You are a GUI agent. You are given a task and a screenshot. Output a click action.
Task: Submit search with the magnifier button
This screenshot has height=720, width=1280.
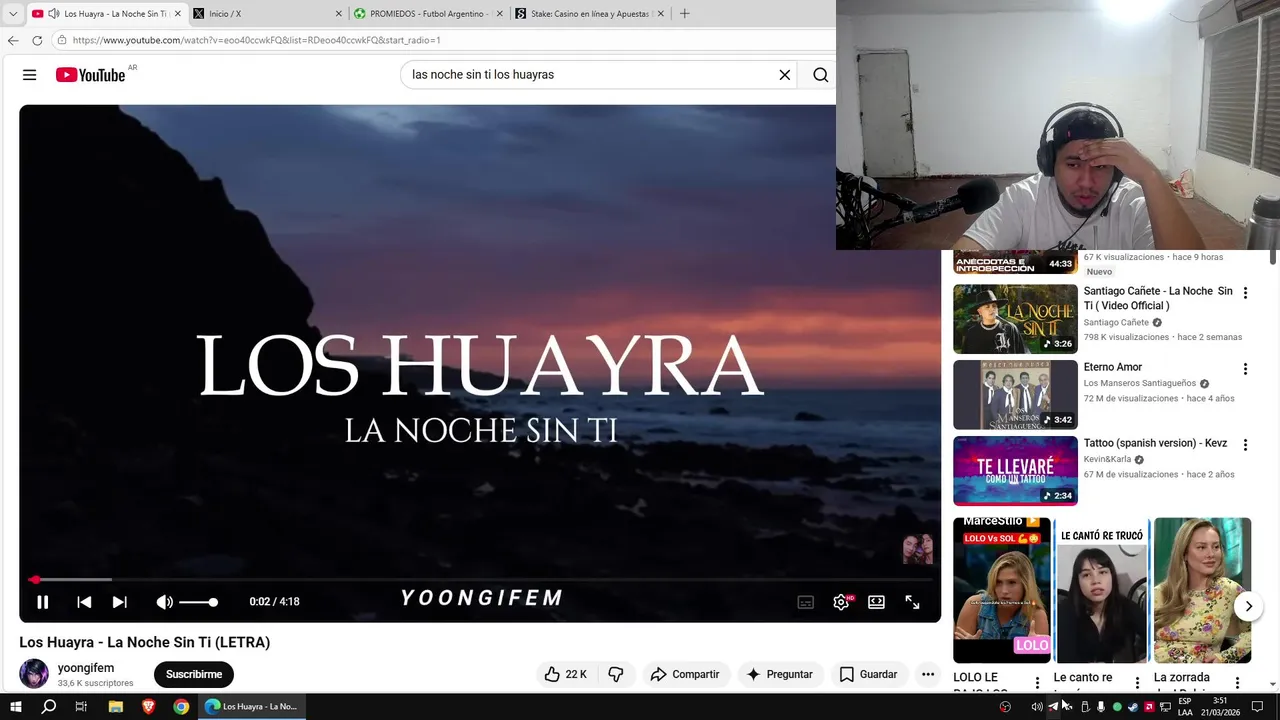(820, 75)
